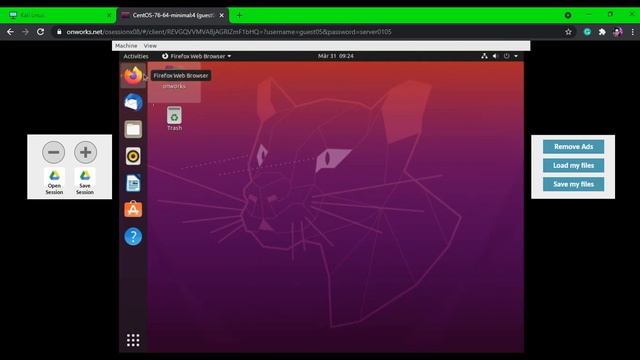Image resolution: width=640 pixels, height=360 pixels.
Task: Bookmark this page with the star icon
Action: 568,32
